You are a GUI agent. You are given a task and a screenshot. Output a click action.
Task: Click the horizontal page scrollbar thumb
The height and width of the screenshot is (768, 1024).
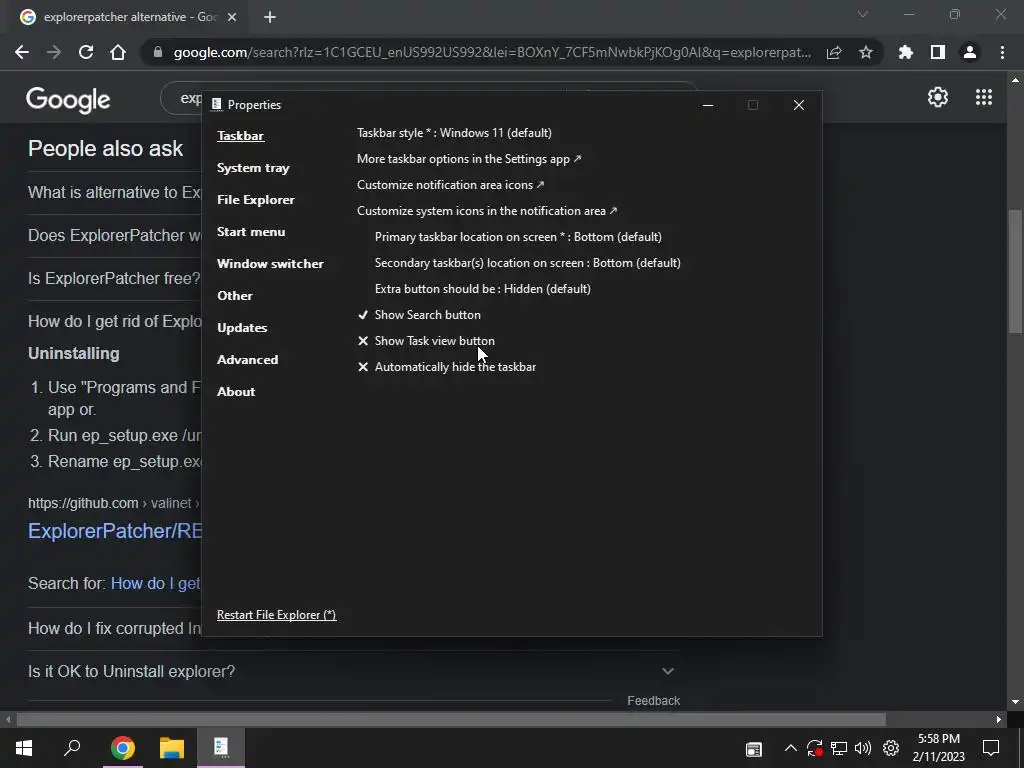[x=451, y=720]
